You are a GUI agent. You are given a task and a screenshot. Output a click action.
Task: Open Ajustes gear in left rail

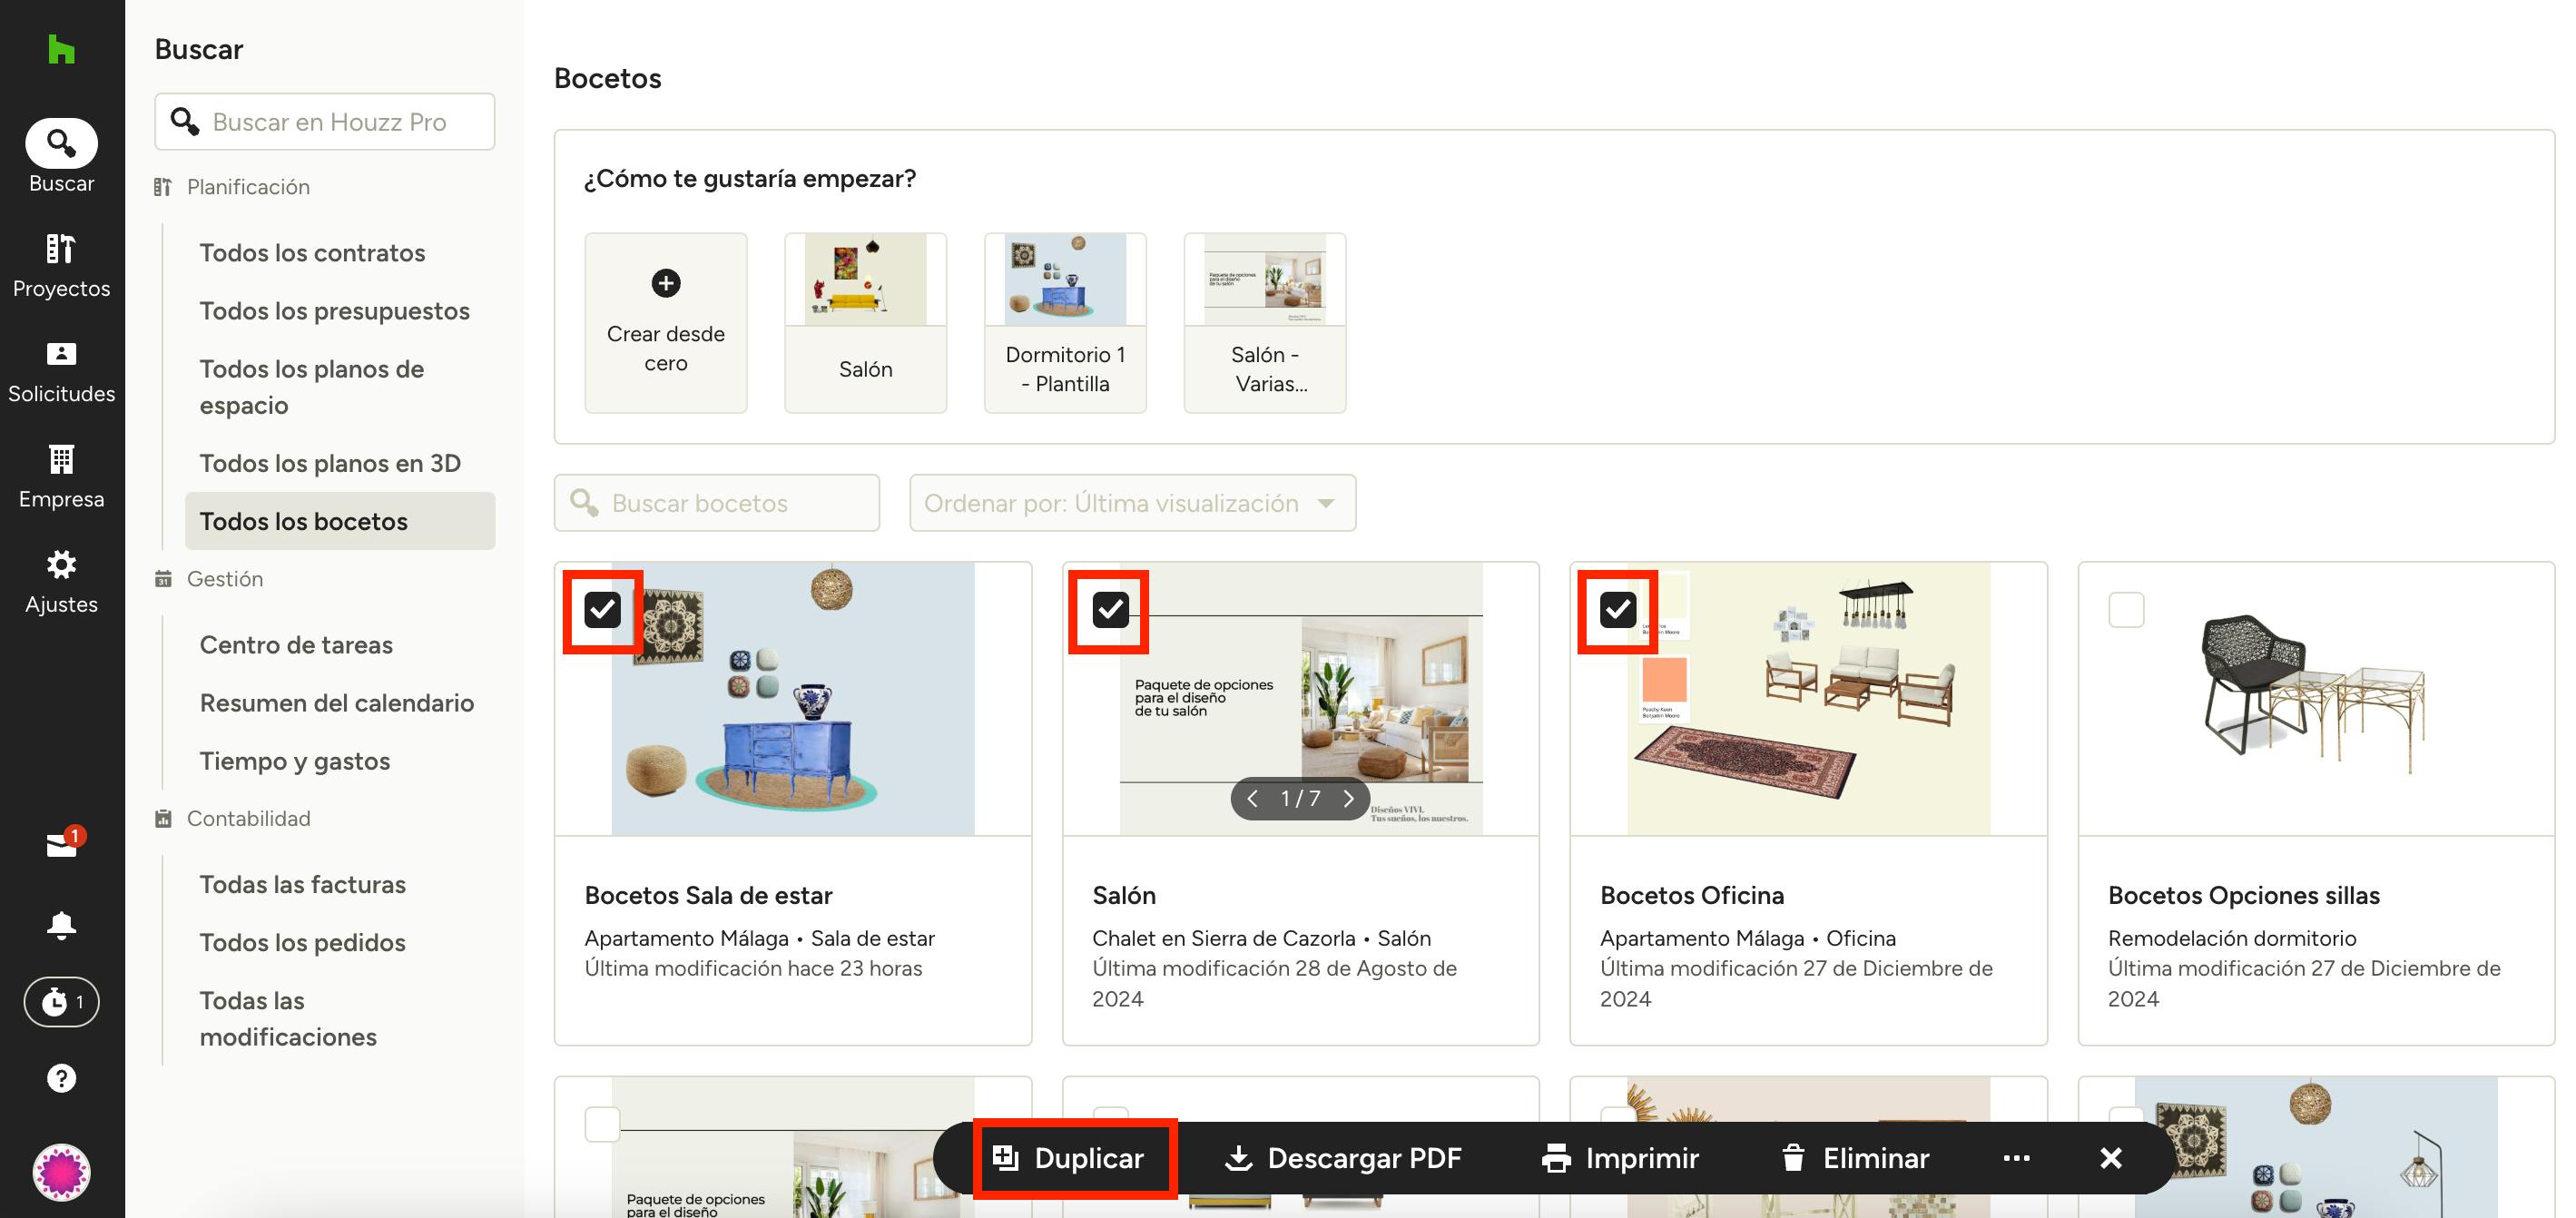[61, 582]
